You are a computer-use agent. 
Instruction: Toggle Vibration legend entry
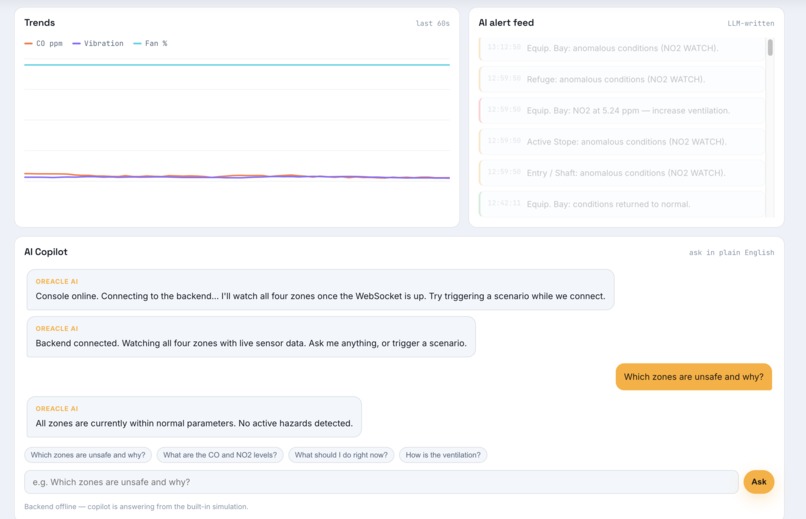98,43
